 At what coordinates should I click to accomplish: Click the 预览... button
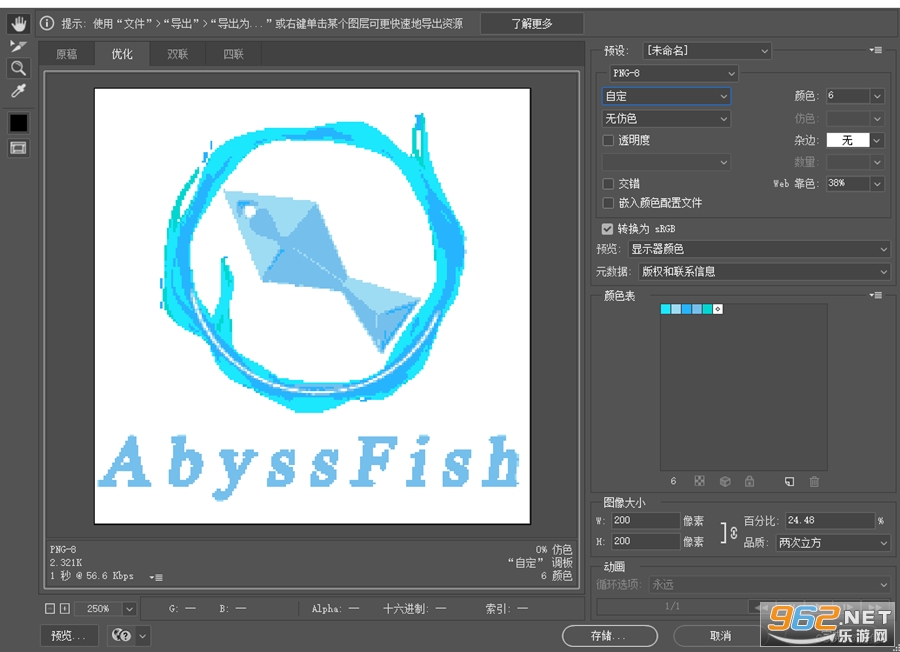(x=69, y=635)
